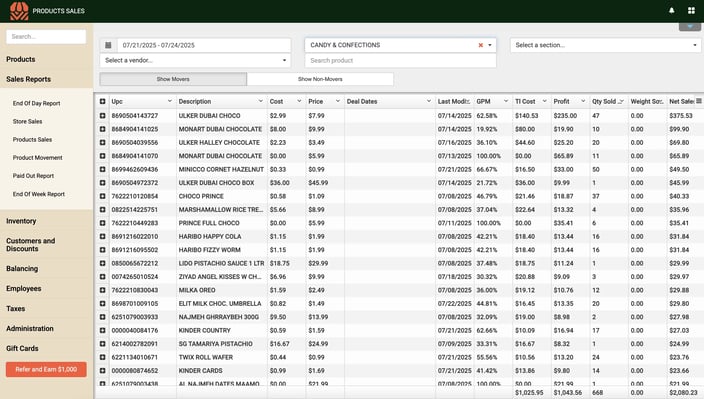This screenshot has height=399, width=704.
Task: Click the Search product field
Action: pyautogui.click(x=400, y=61)
